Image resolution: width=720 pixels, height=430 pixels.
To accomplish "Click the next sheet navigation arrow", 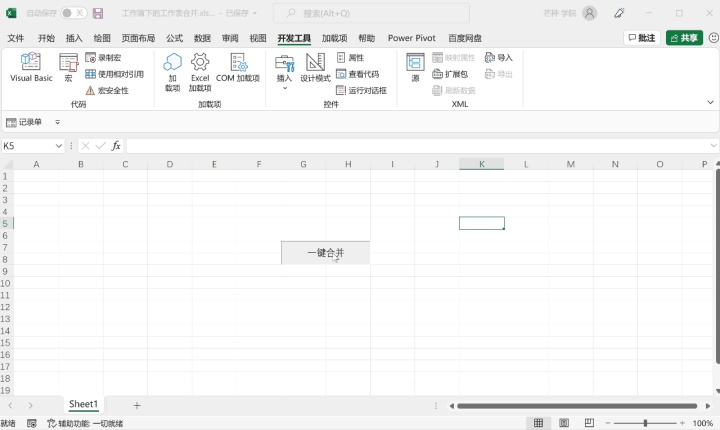I will tap(30, 405).
